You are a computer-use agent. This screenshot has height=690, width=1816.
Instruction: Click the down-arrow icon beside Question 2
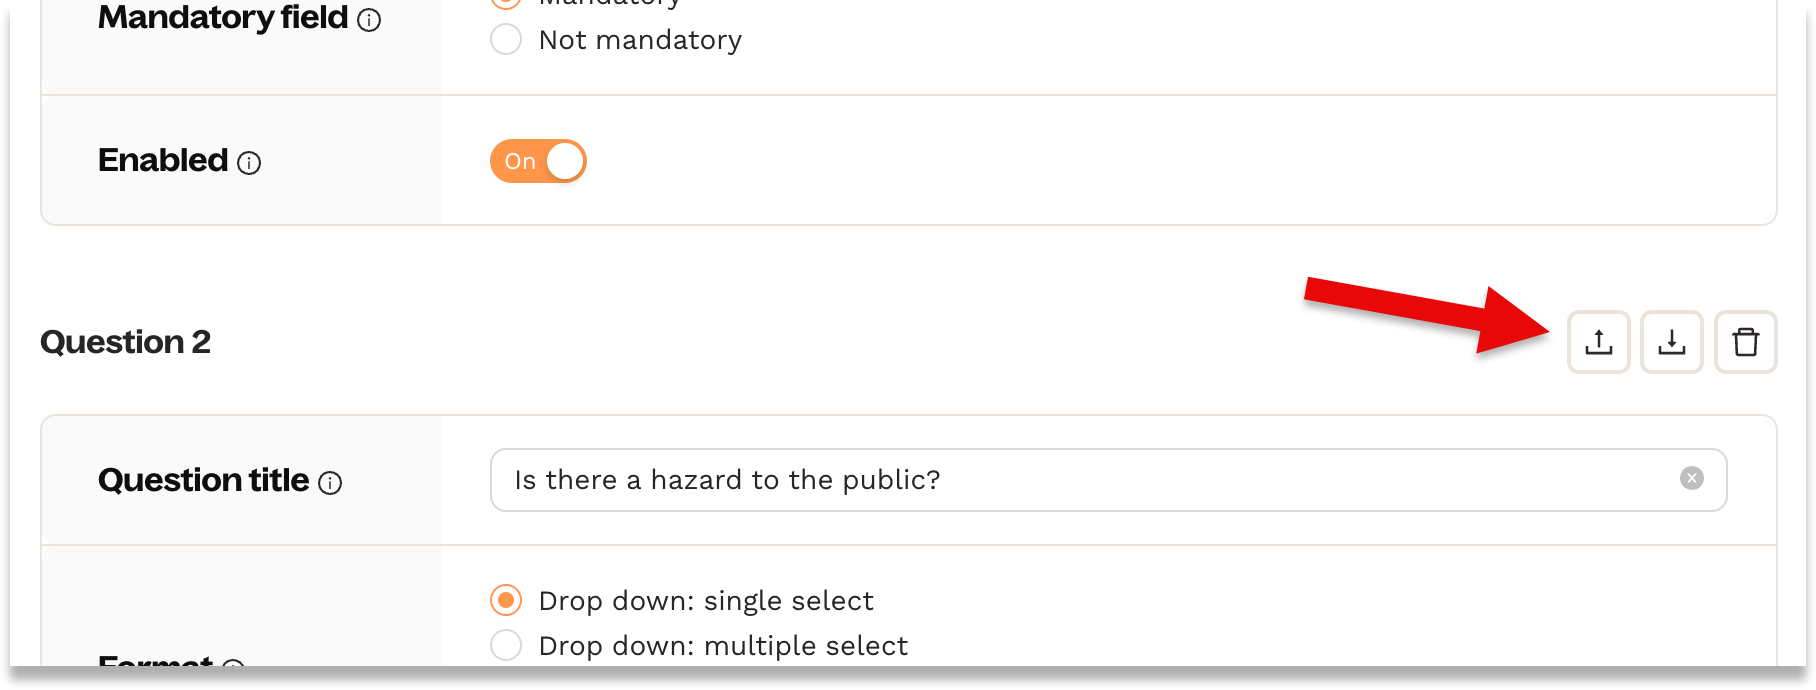coord(1671,342)
